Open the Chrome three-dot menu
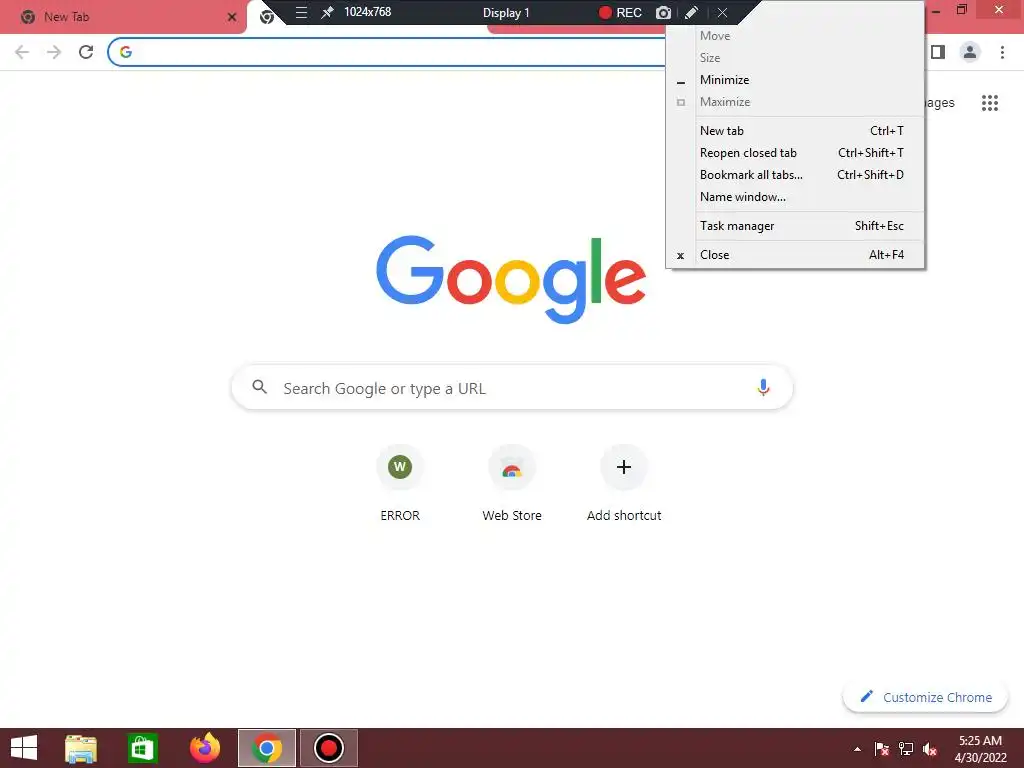The height and width of the screenshot is (768, 1024). click(x=1002, y=52)
